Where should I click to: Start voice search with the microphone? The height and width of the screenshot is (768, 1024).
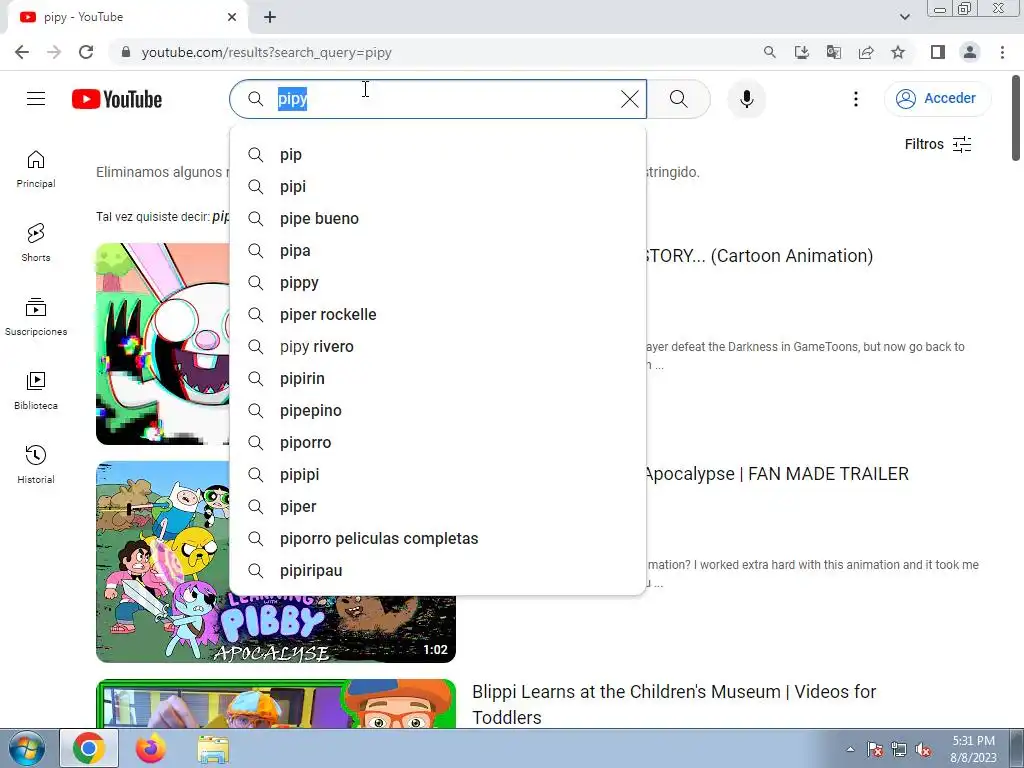pos(746,99)
